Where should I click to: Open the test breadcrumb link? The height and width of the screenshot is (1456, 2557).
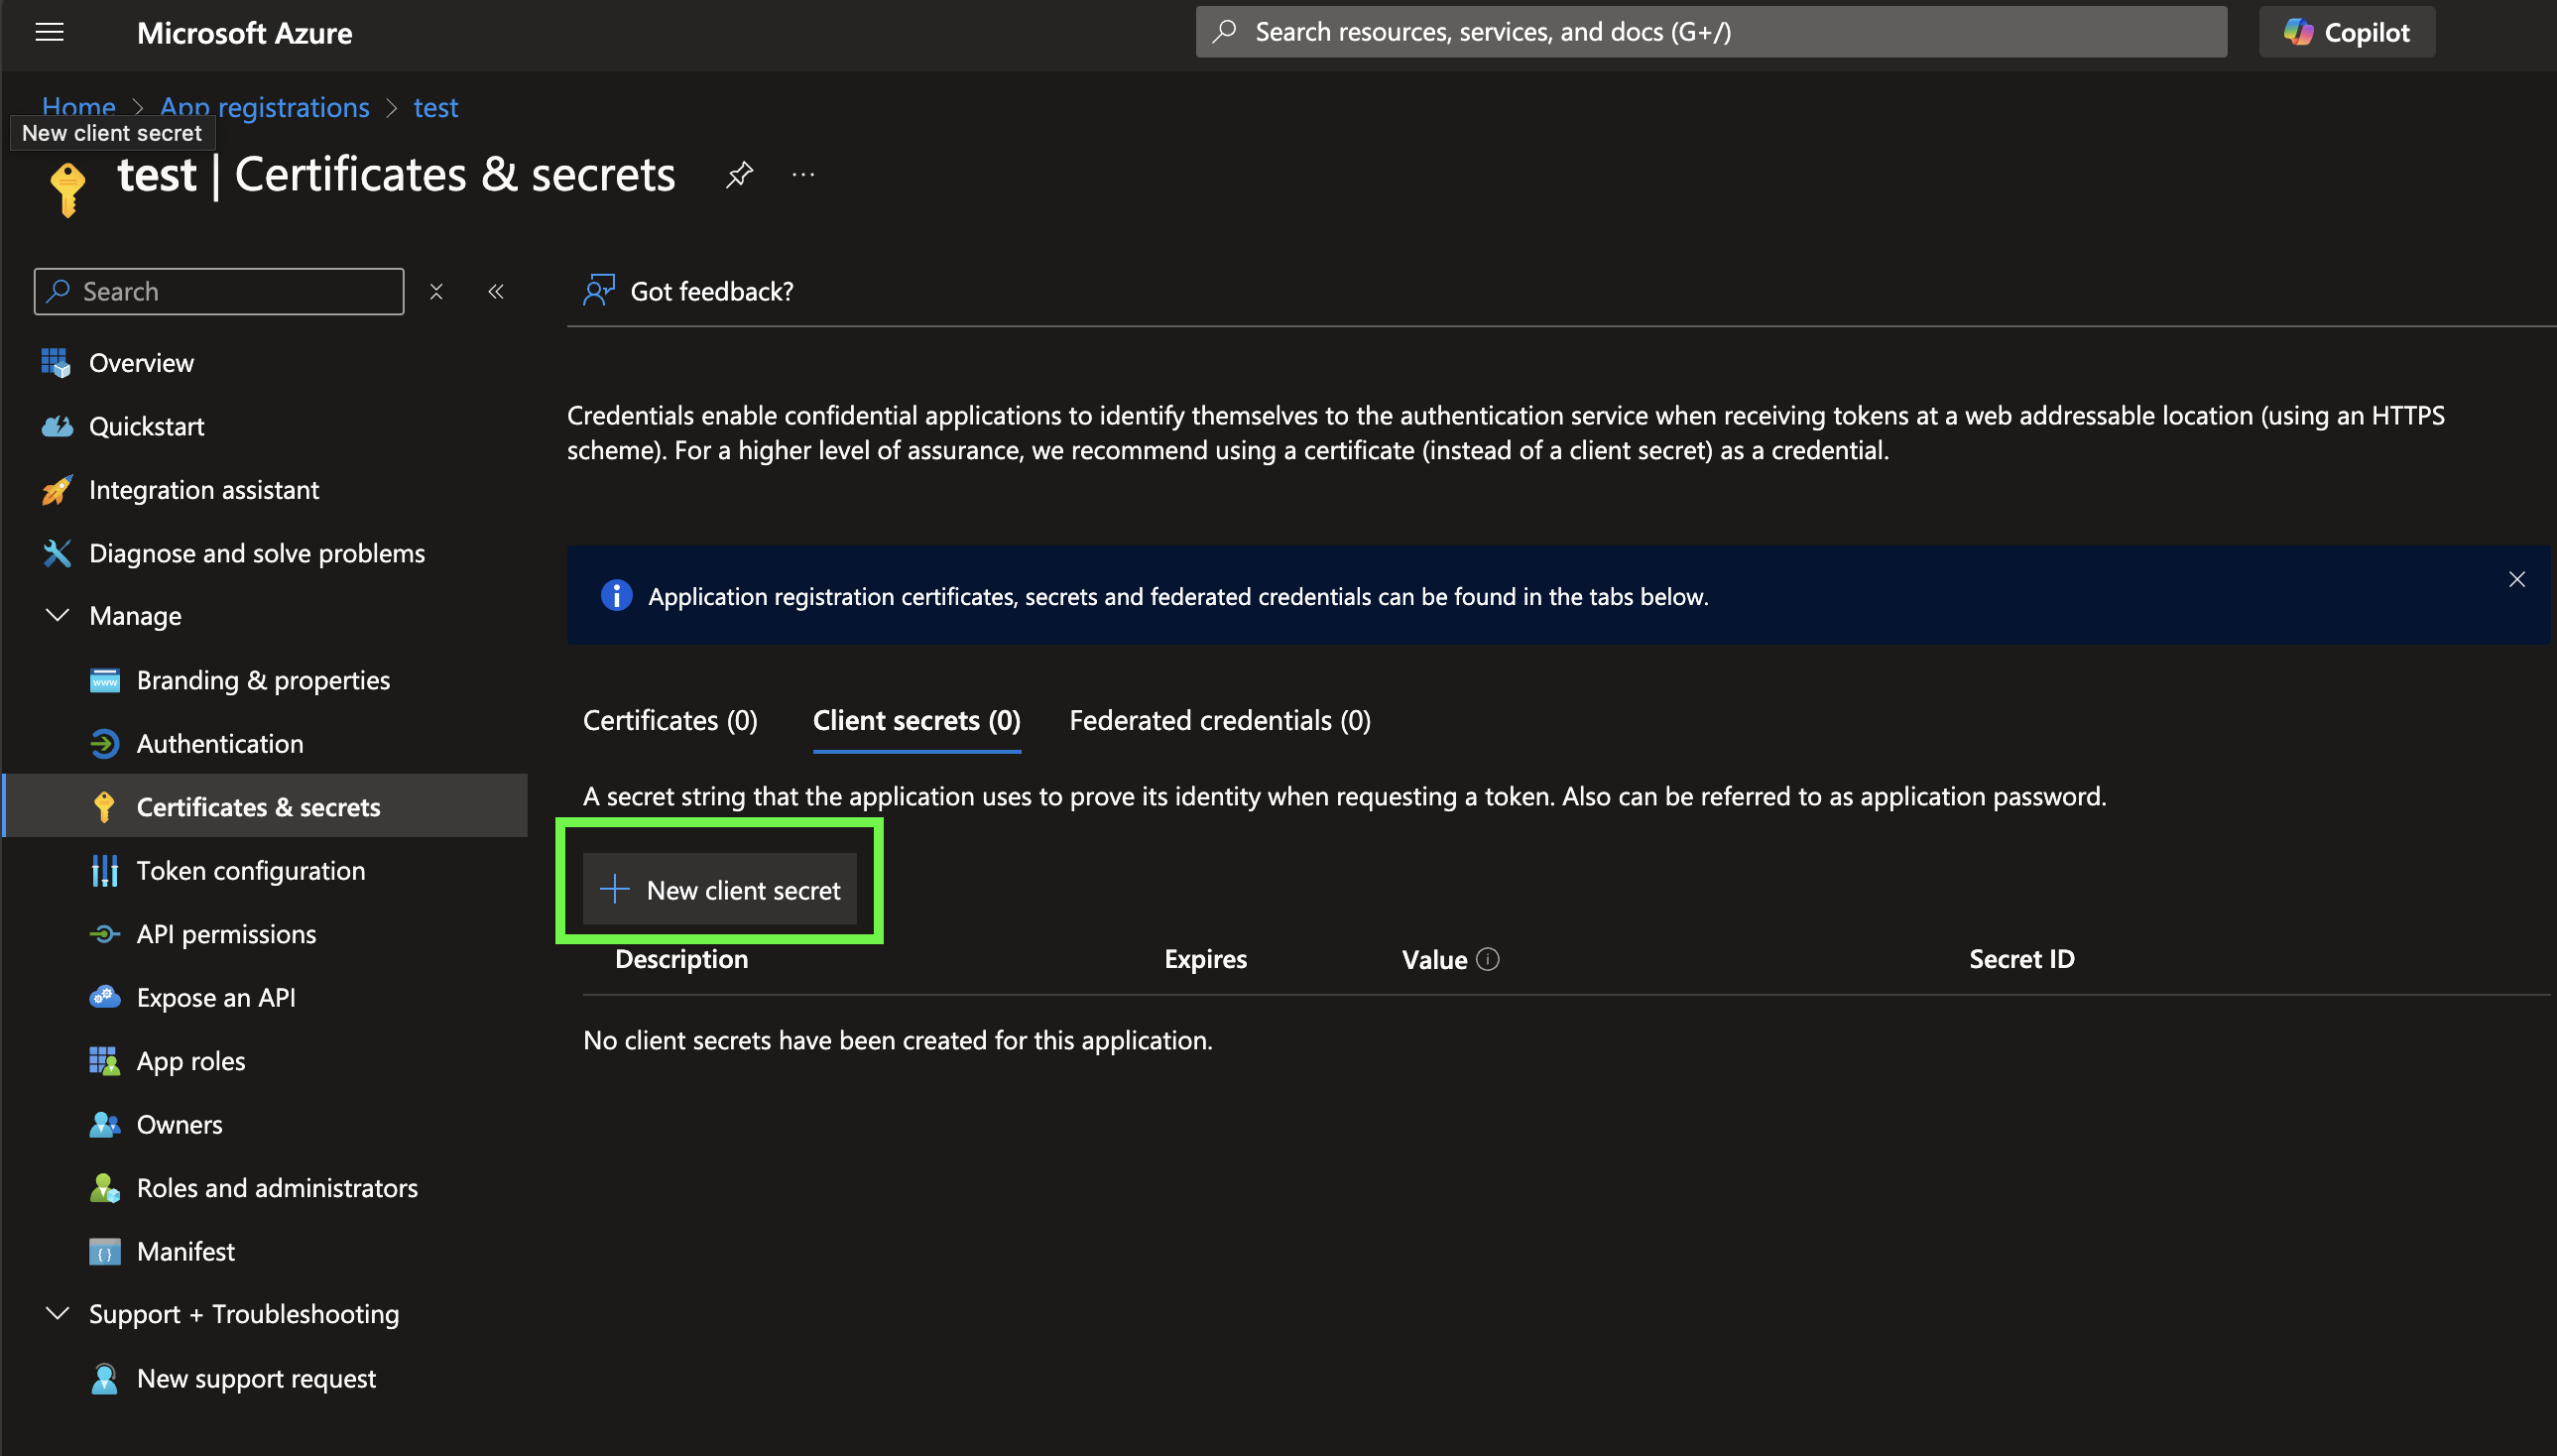click(436, 107)
